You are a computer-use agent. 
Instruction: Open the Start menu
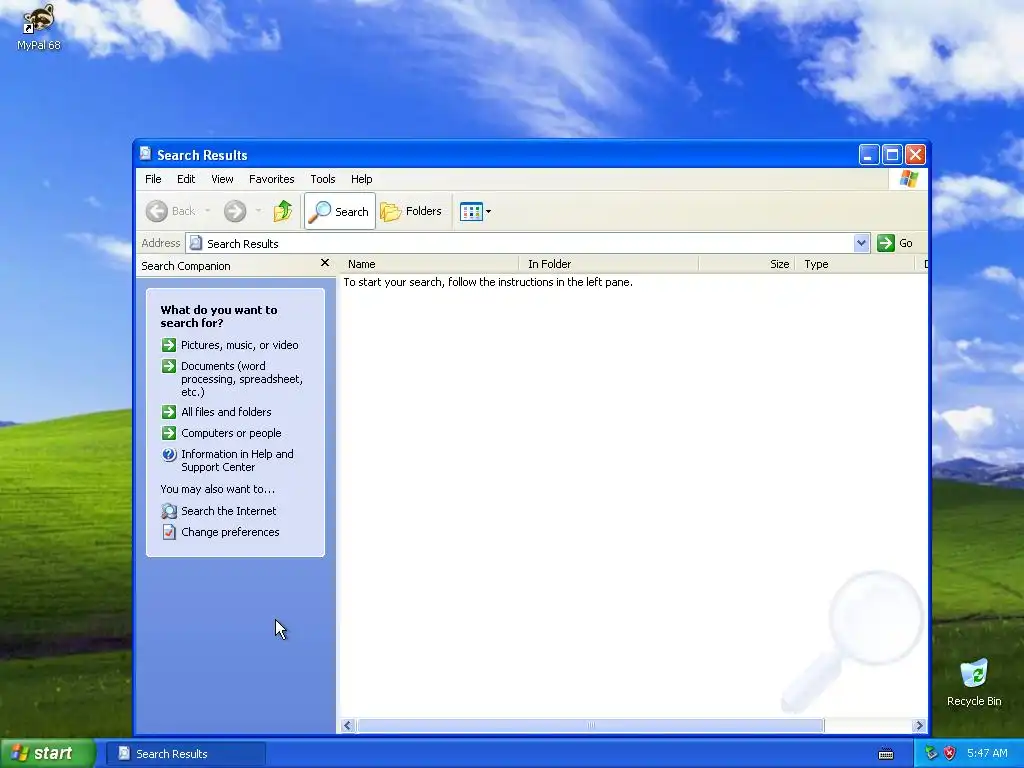47,753
